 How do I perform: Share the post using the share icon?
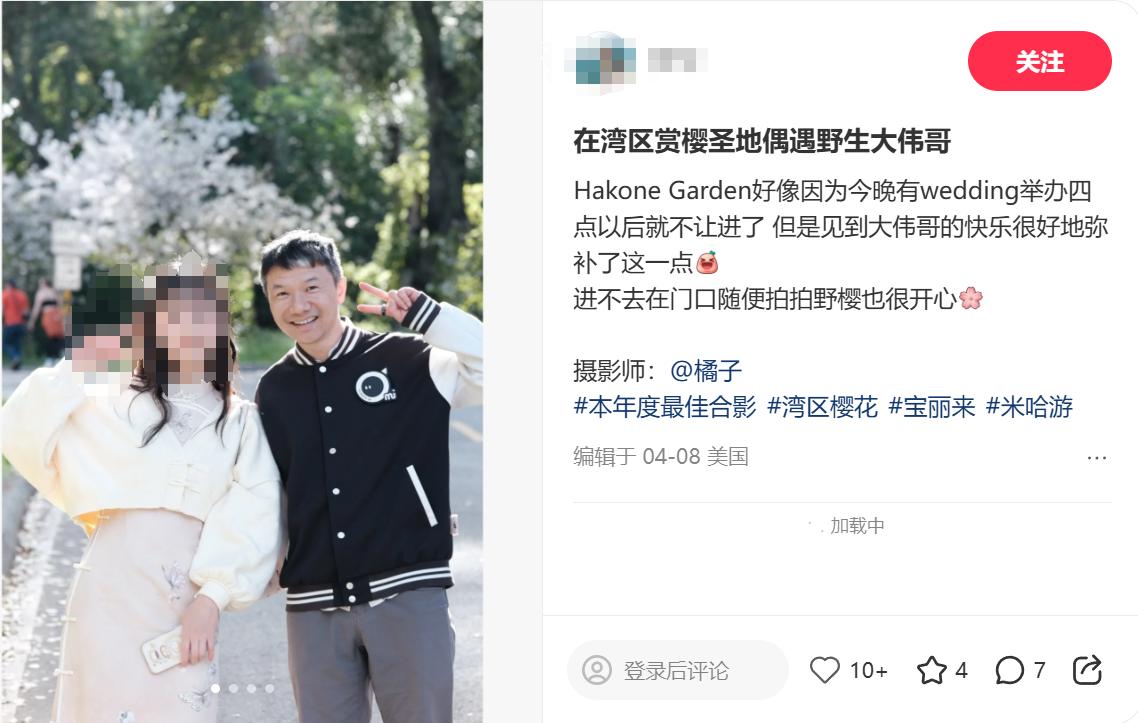click(1087, 670)
